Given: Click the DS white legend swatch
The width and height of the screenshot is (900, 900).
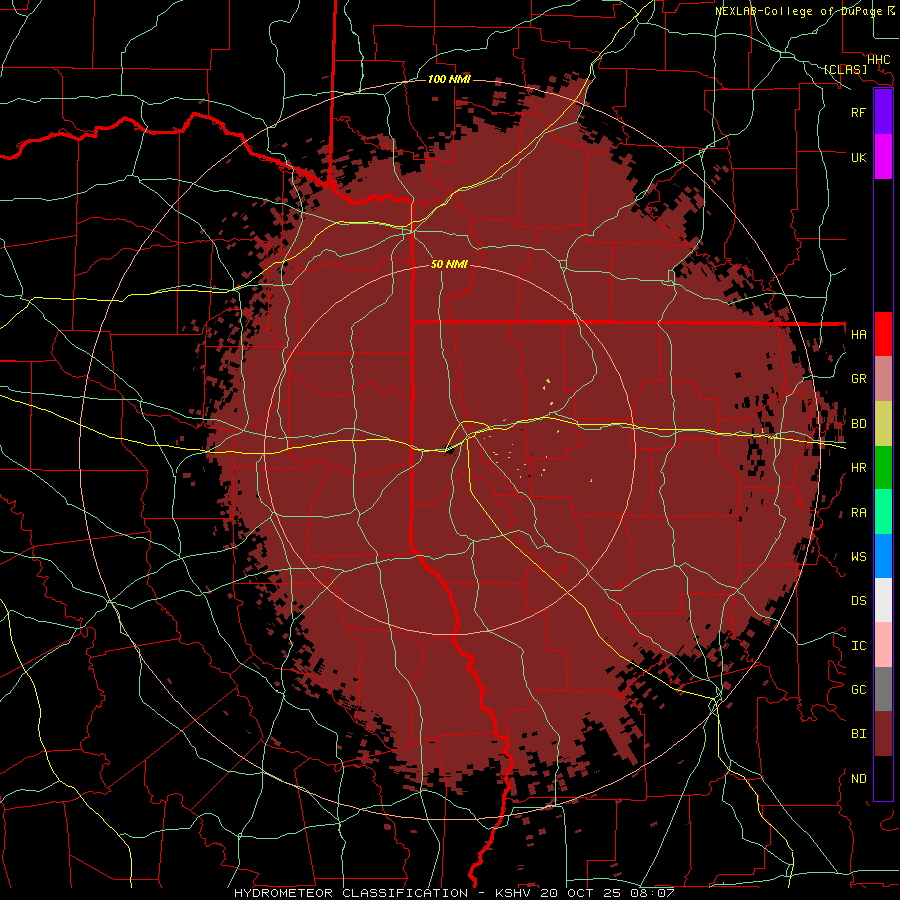Looking at the screenshot, I should click(883, 600).
